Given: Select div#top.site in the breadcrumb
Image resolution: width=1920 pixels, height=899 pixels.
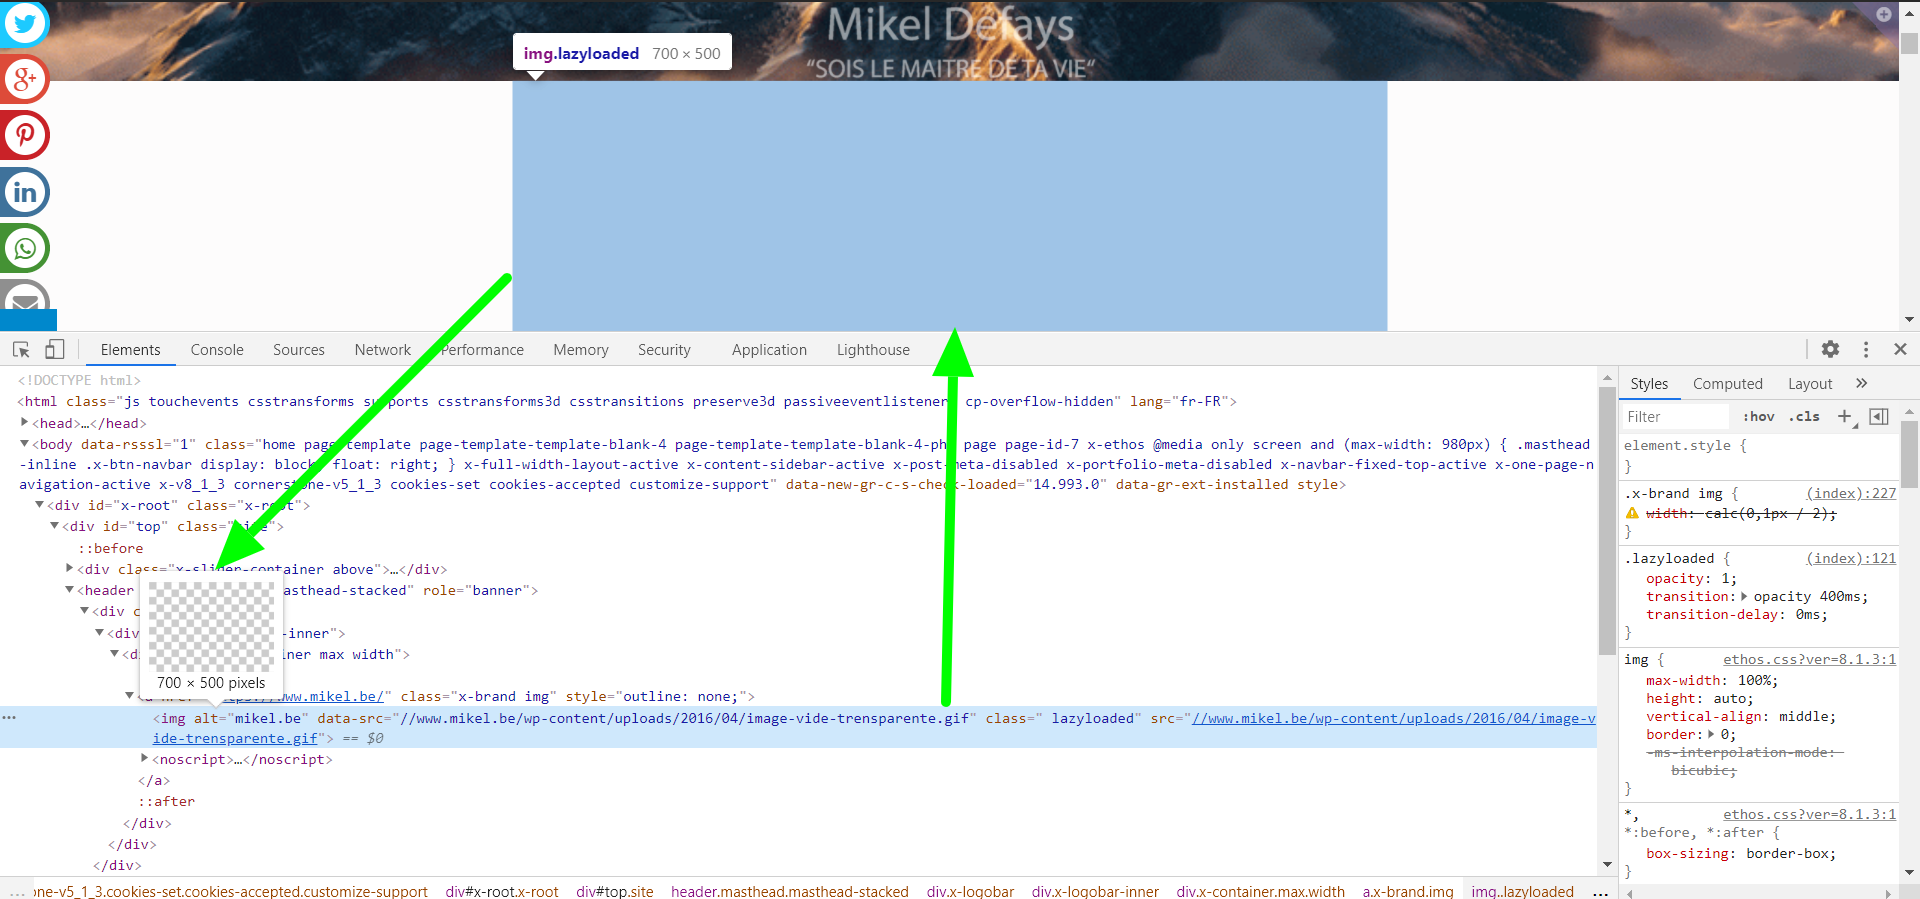Looking at the screenshot, I should tap(615, 891).
